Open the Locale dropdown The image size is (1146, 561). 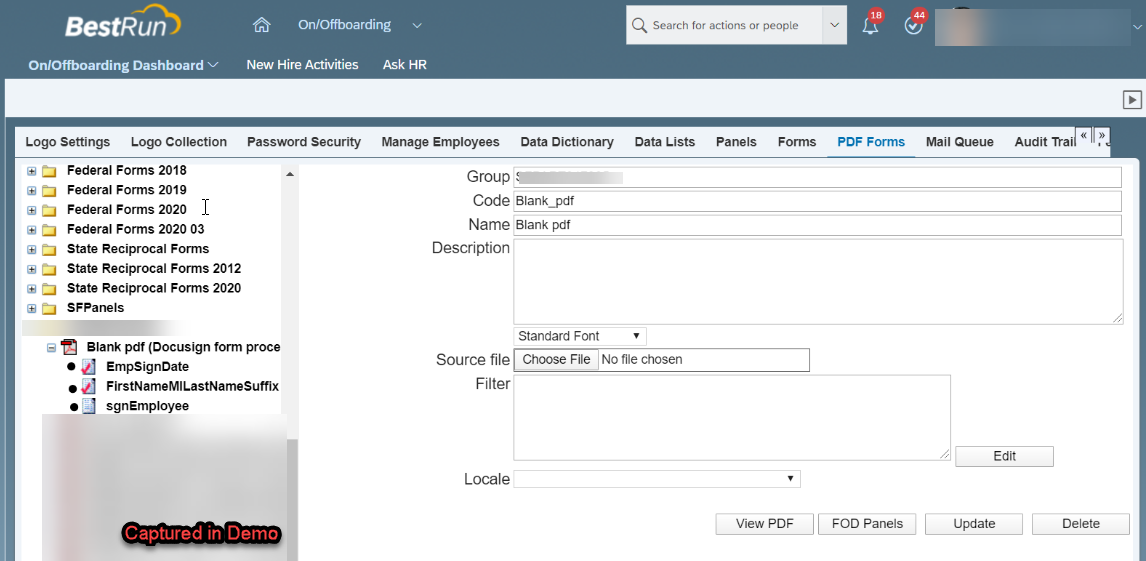657,479
